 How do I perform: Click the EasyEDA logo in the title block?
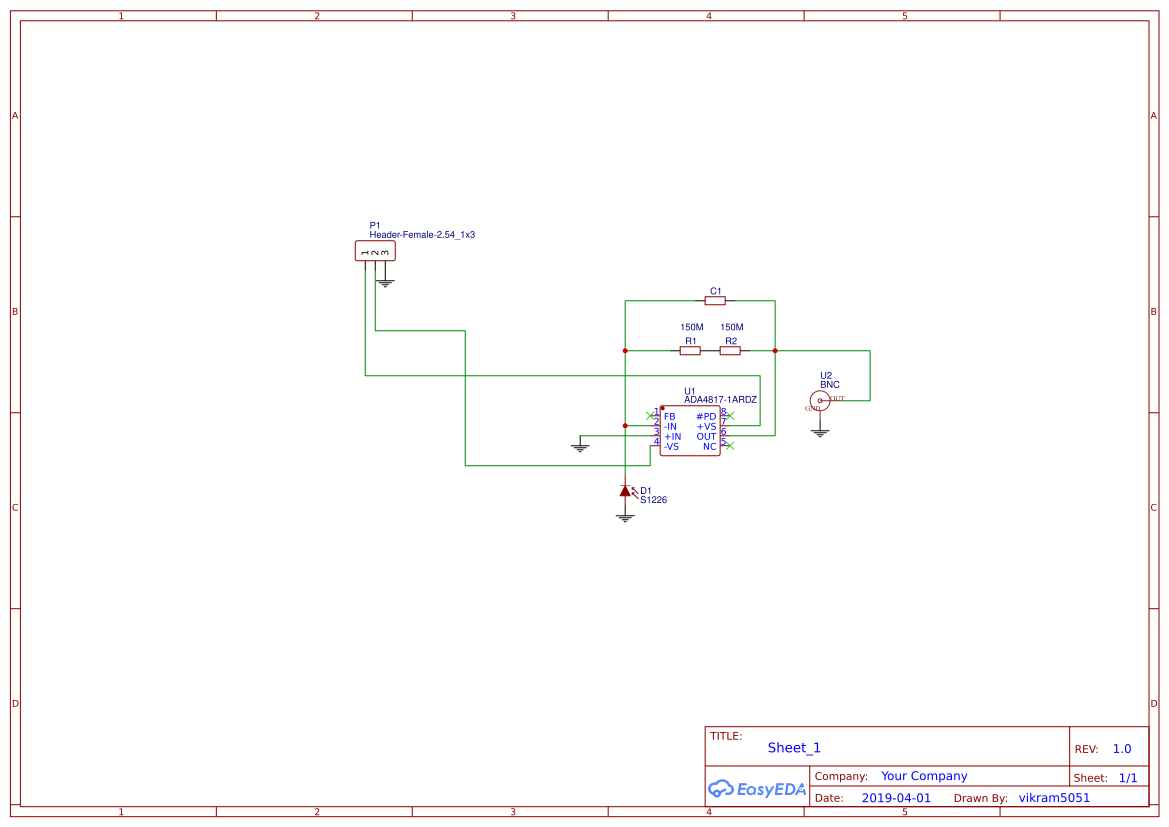click(x=757, y=788)
